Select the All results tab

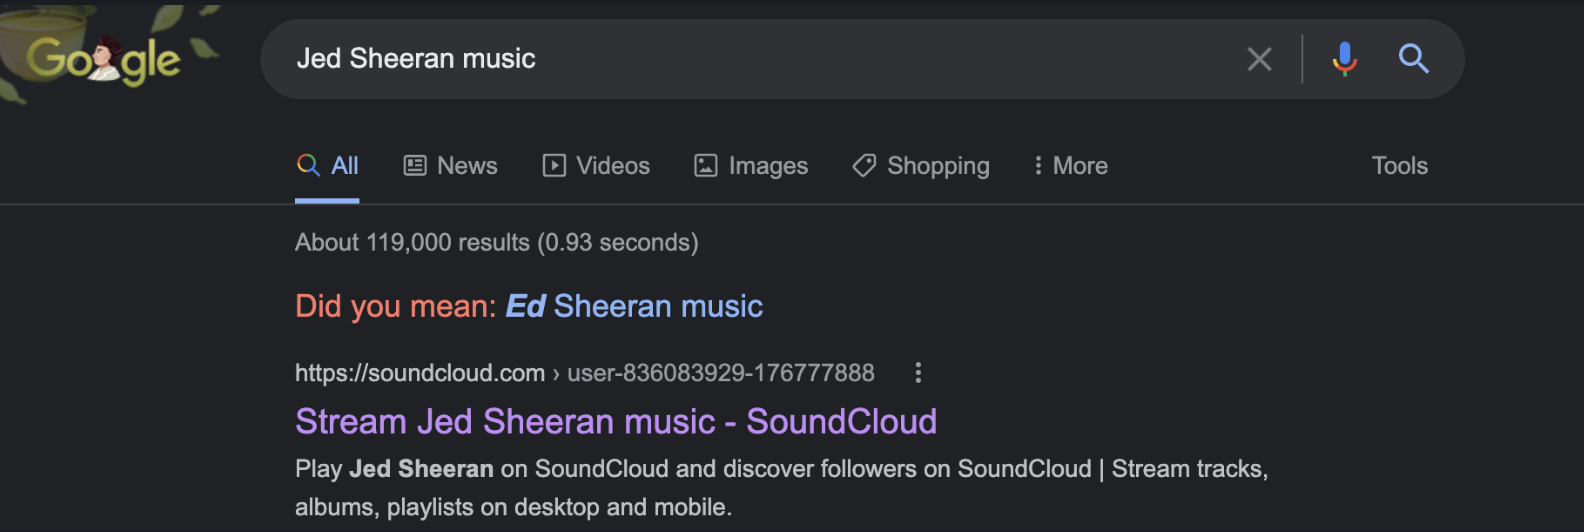344,166
